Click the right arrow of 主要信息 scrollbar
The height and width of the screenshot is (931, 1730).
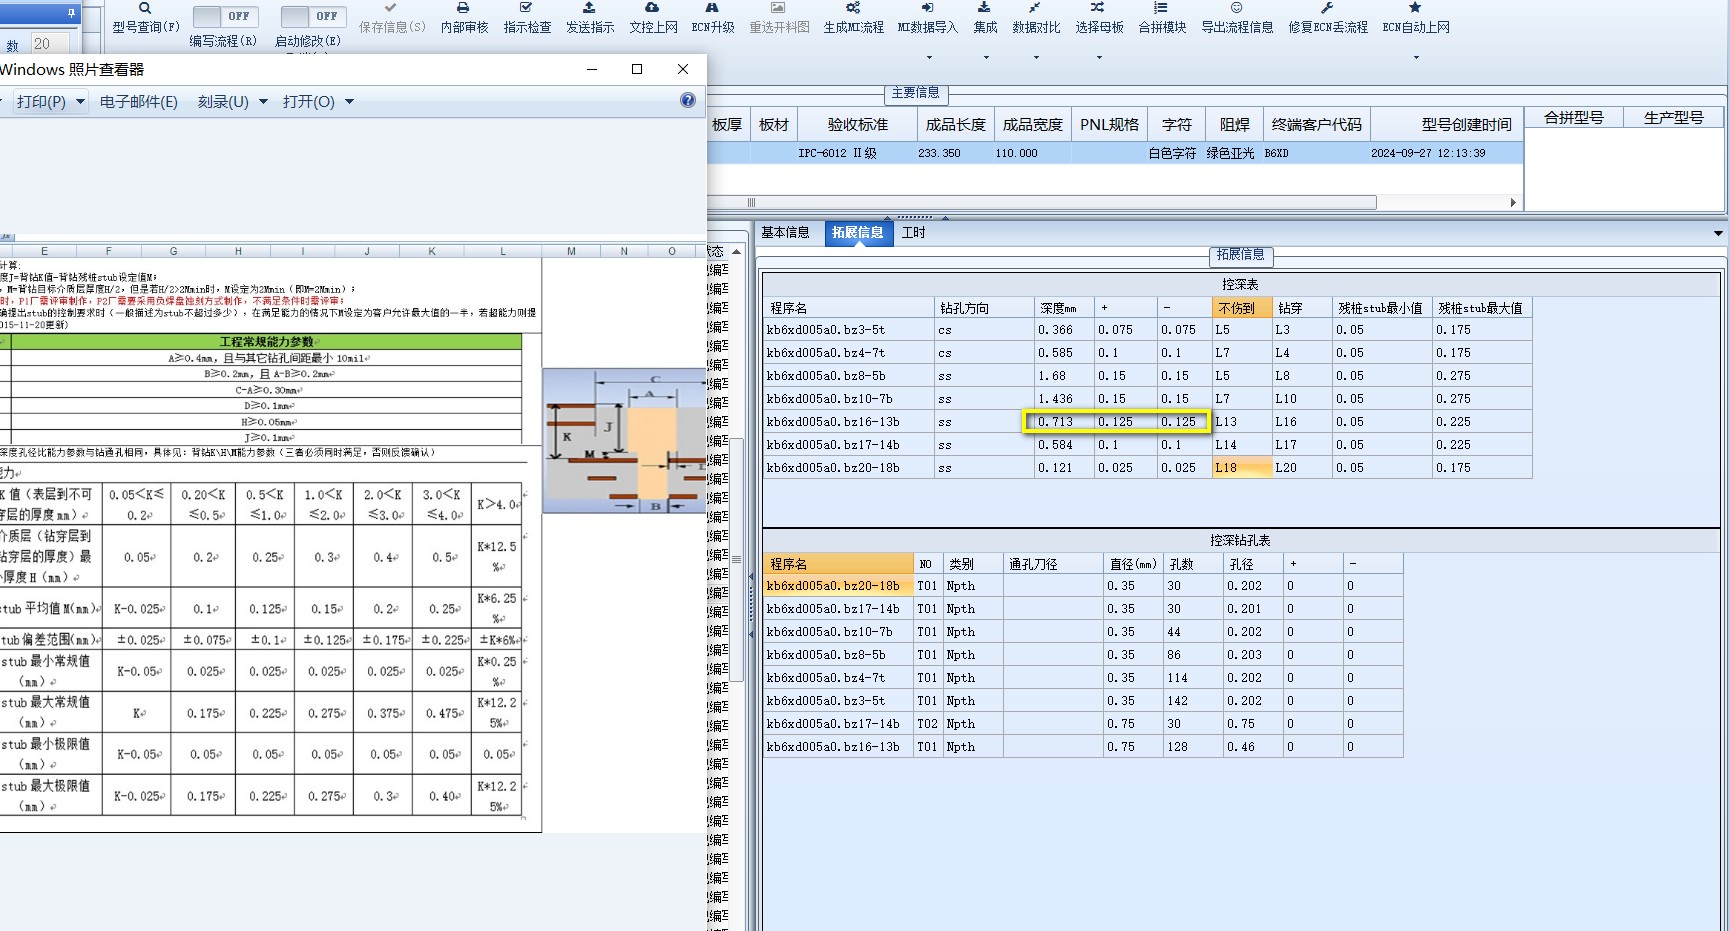1513,202
